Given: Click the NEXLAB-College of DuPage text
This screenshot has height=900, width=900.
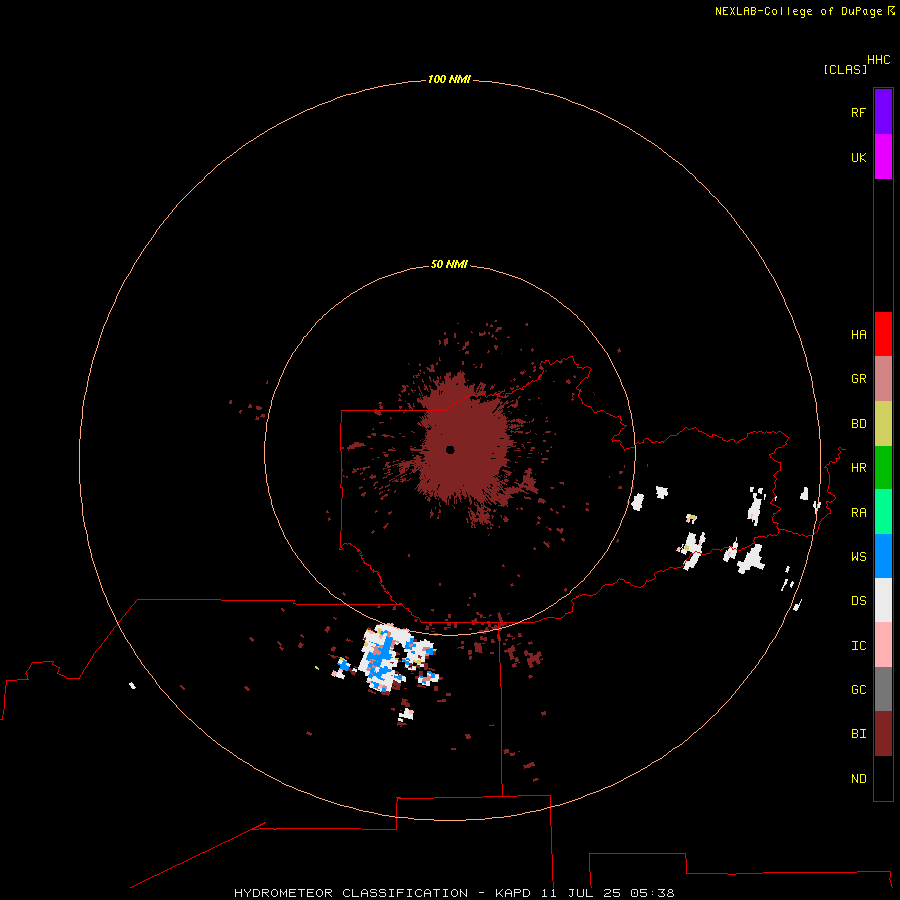Looking at the screenshot, I should [x=798, y=11].
